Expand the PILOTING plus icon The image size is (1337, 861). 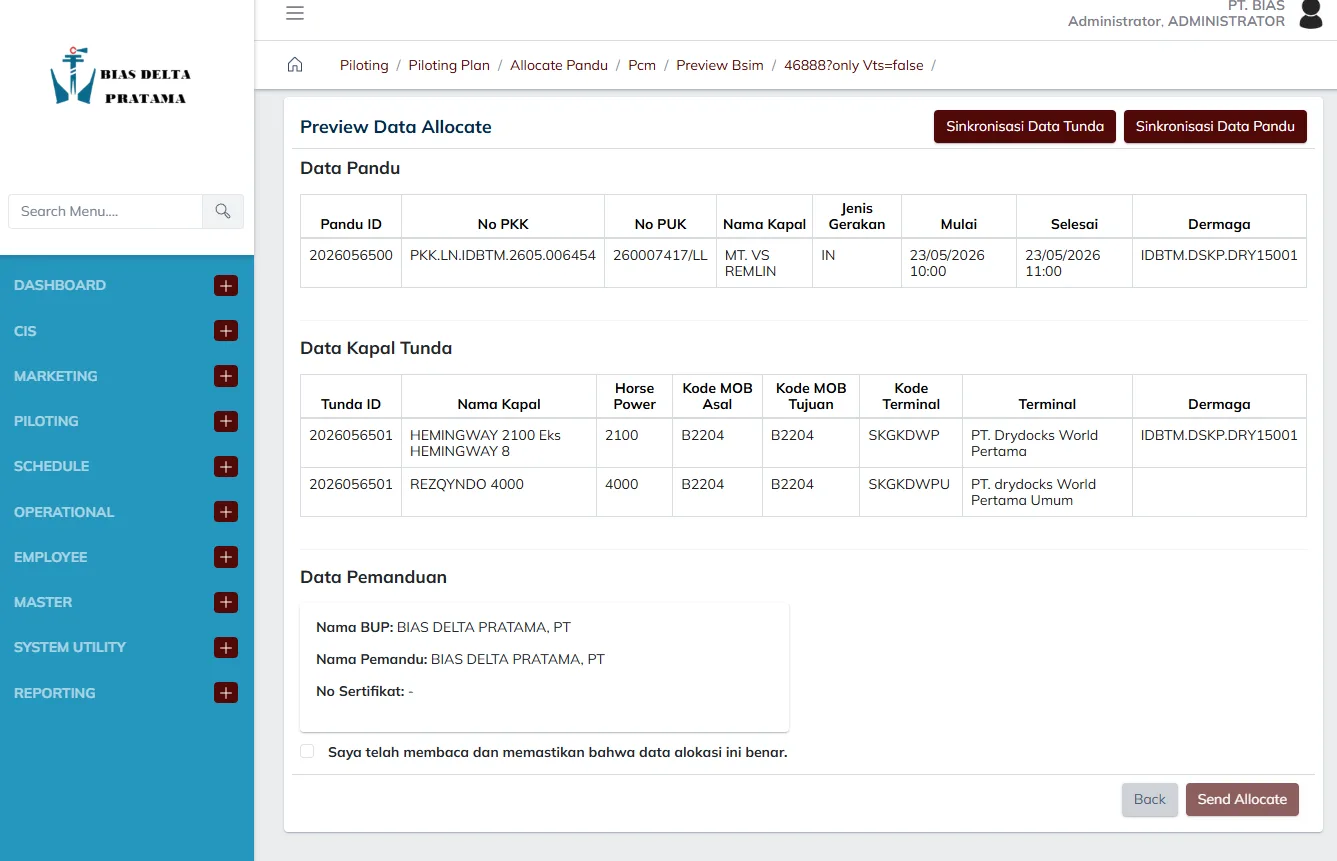[x=226, y=421]
